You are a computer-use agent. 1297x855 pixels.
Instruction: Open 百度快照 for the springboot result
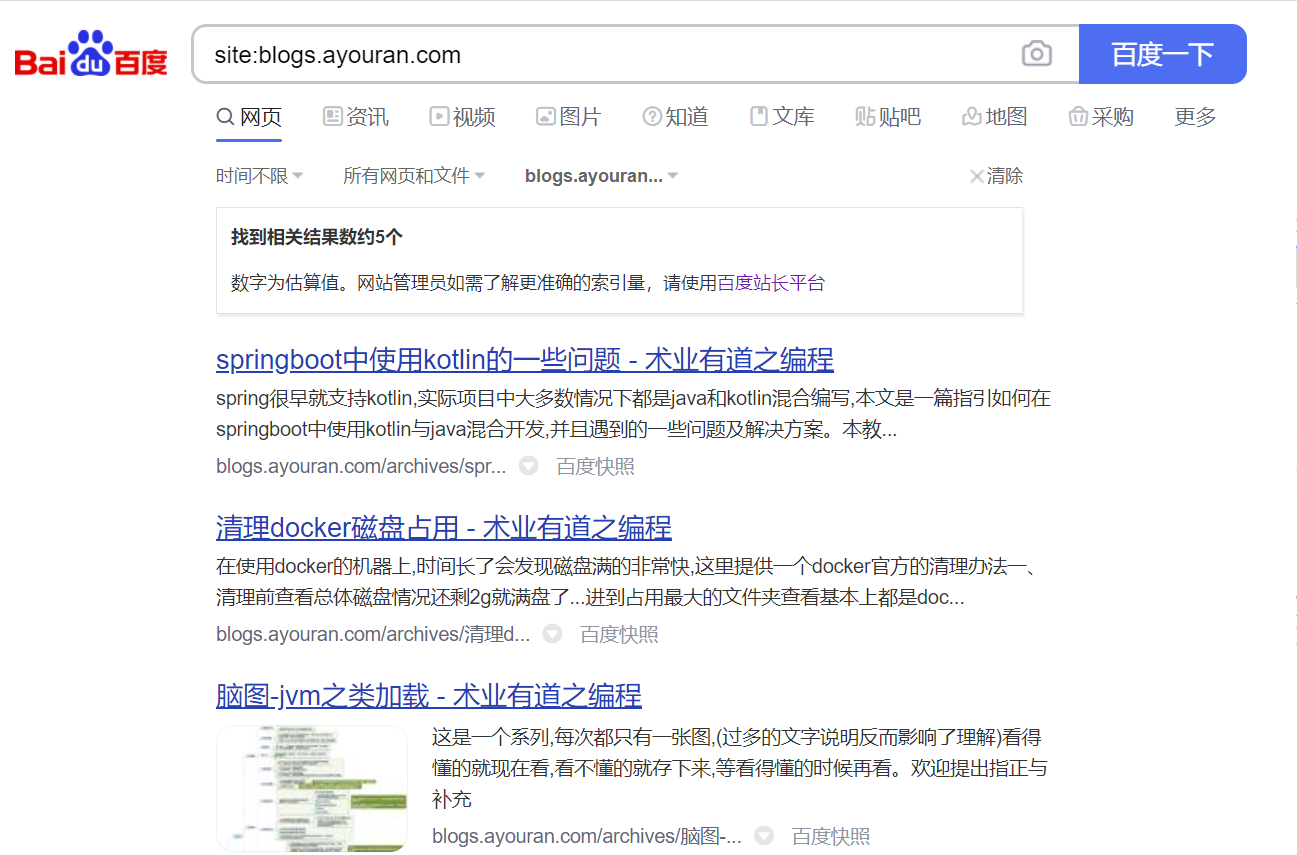595,466
